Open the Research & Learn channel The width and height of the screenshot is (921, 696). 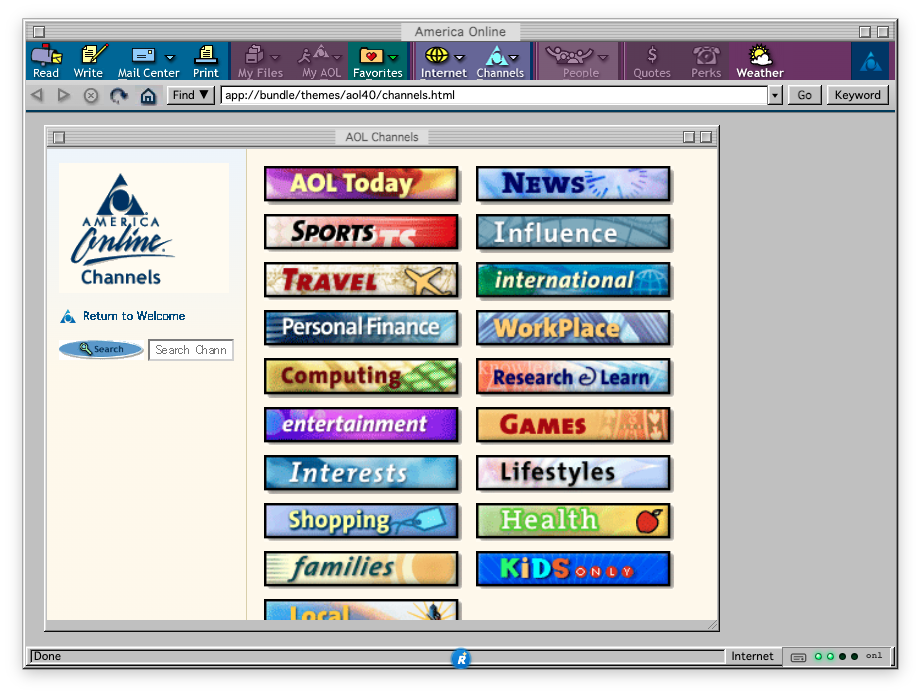point(573,376)
